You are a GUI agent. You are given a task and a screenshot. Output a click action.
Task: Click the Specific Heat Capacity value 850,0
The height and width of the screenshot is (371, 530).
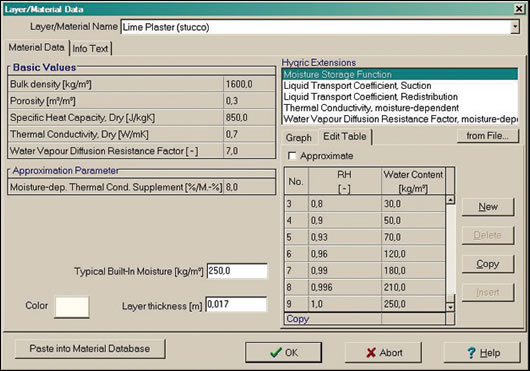pyautogui.click(x=249, y=117)
